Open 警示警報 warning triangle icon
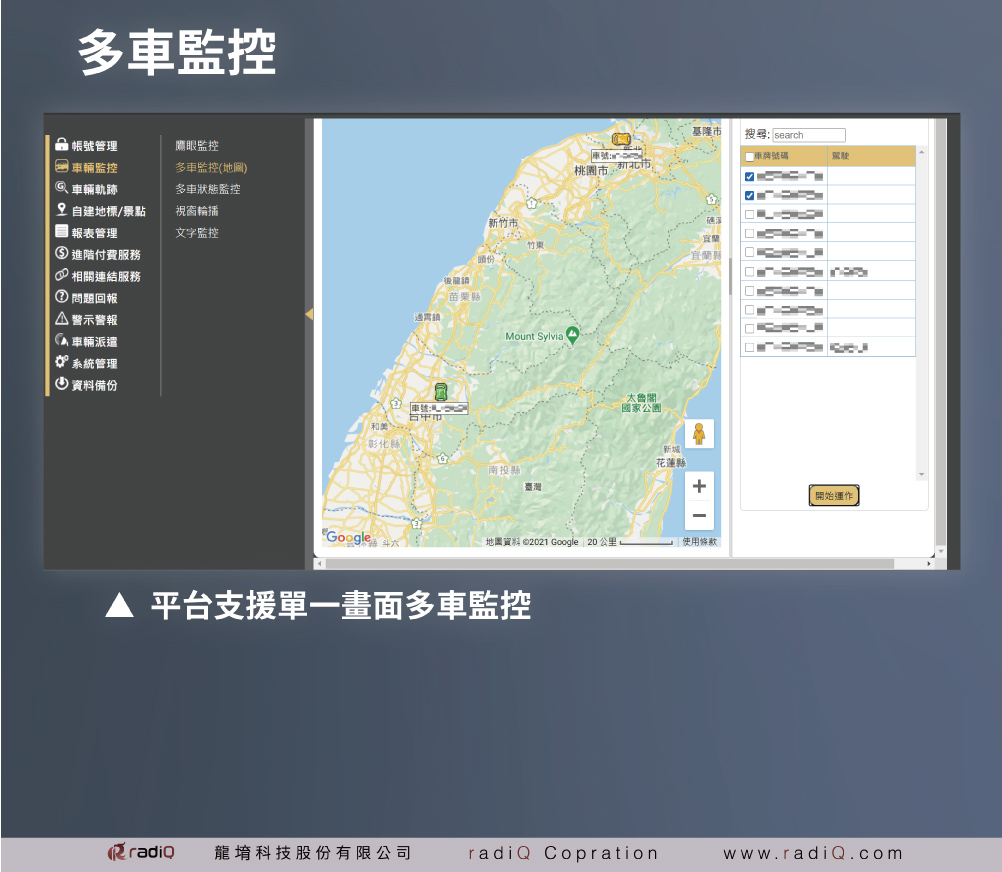This screenshot has width=1002, height=872. coord(61,320)
